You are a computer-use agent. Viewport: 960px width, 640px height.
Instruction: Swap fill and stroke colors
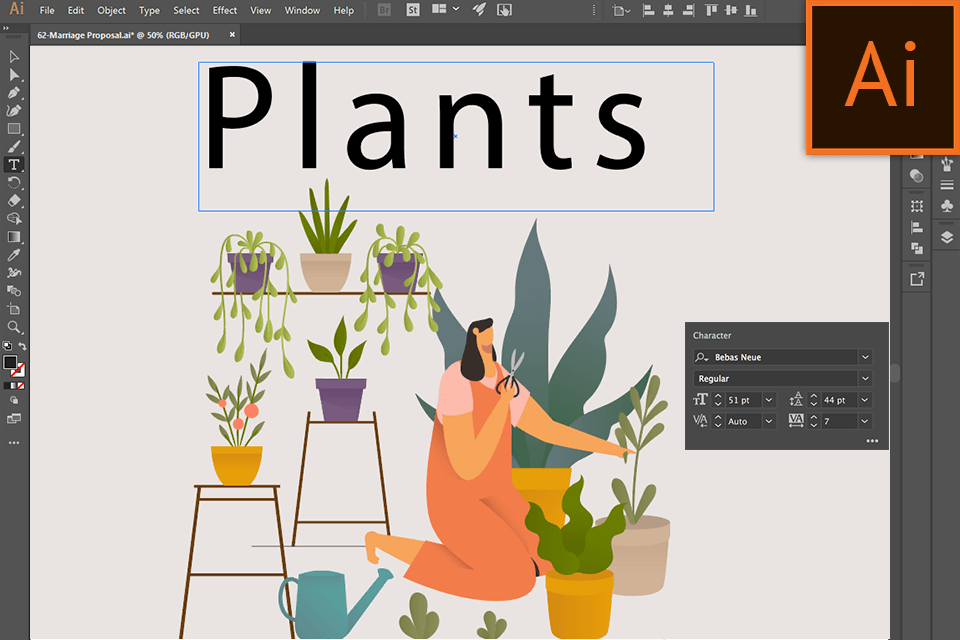[22, 346]
